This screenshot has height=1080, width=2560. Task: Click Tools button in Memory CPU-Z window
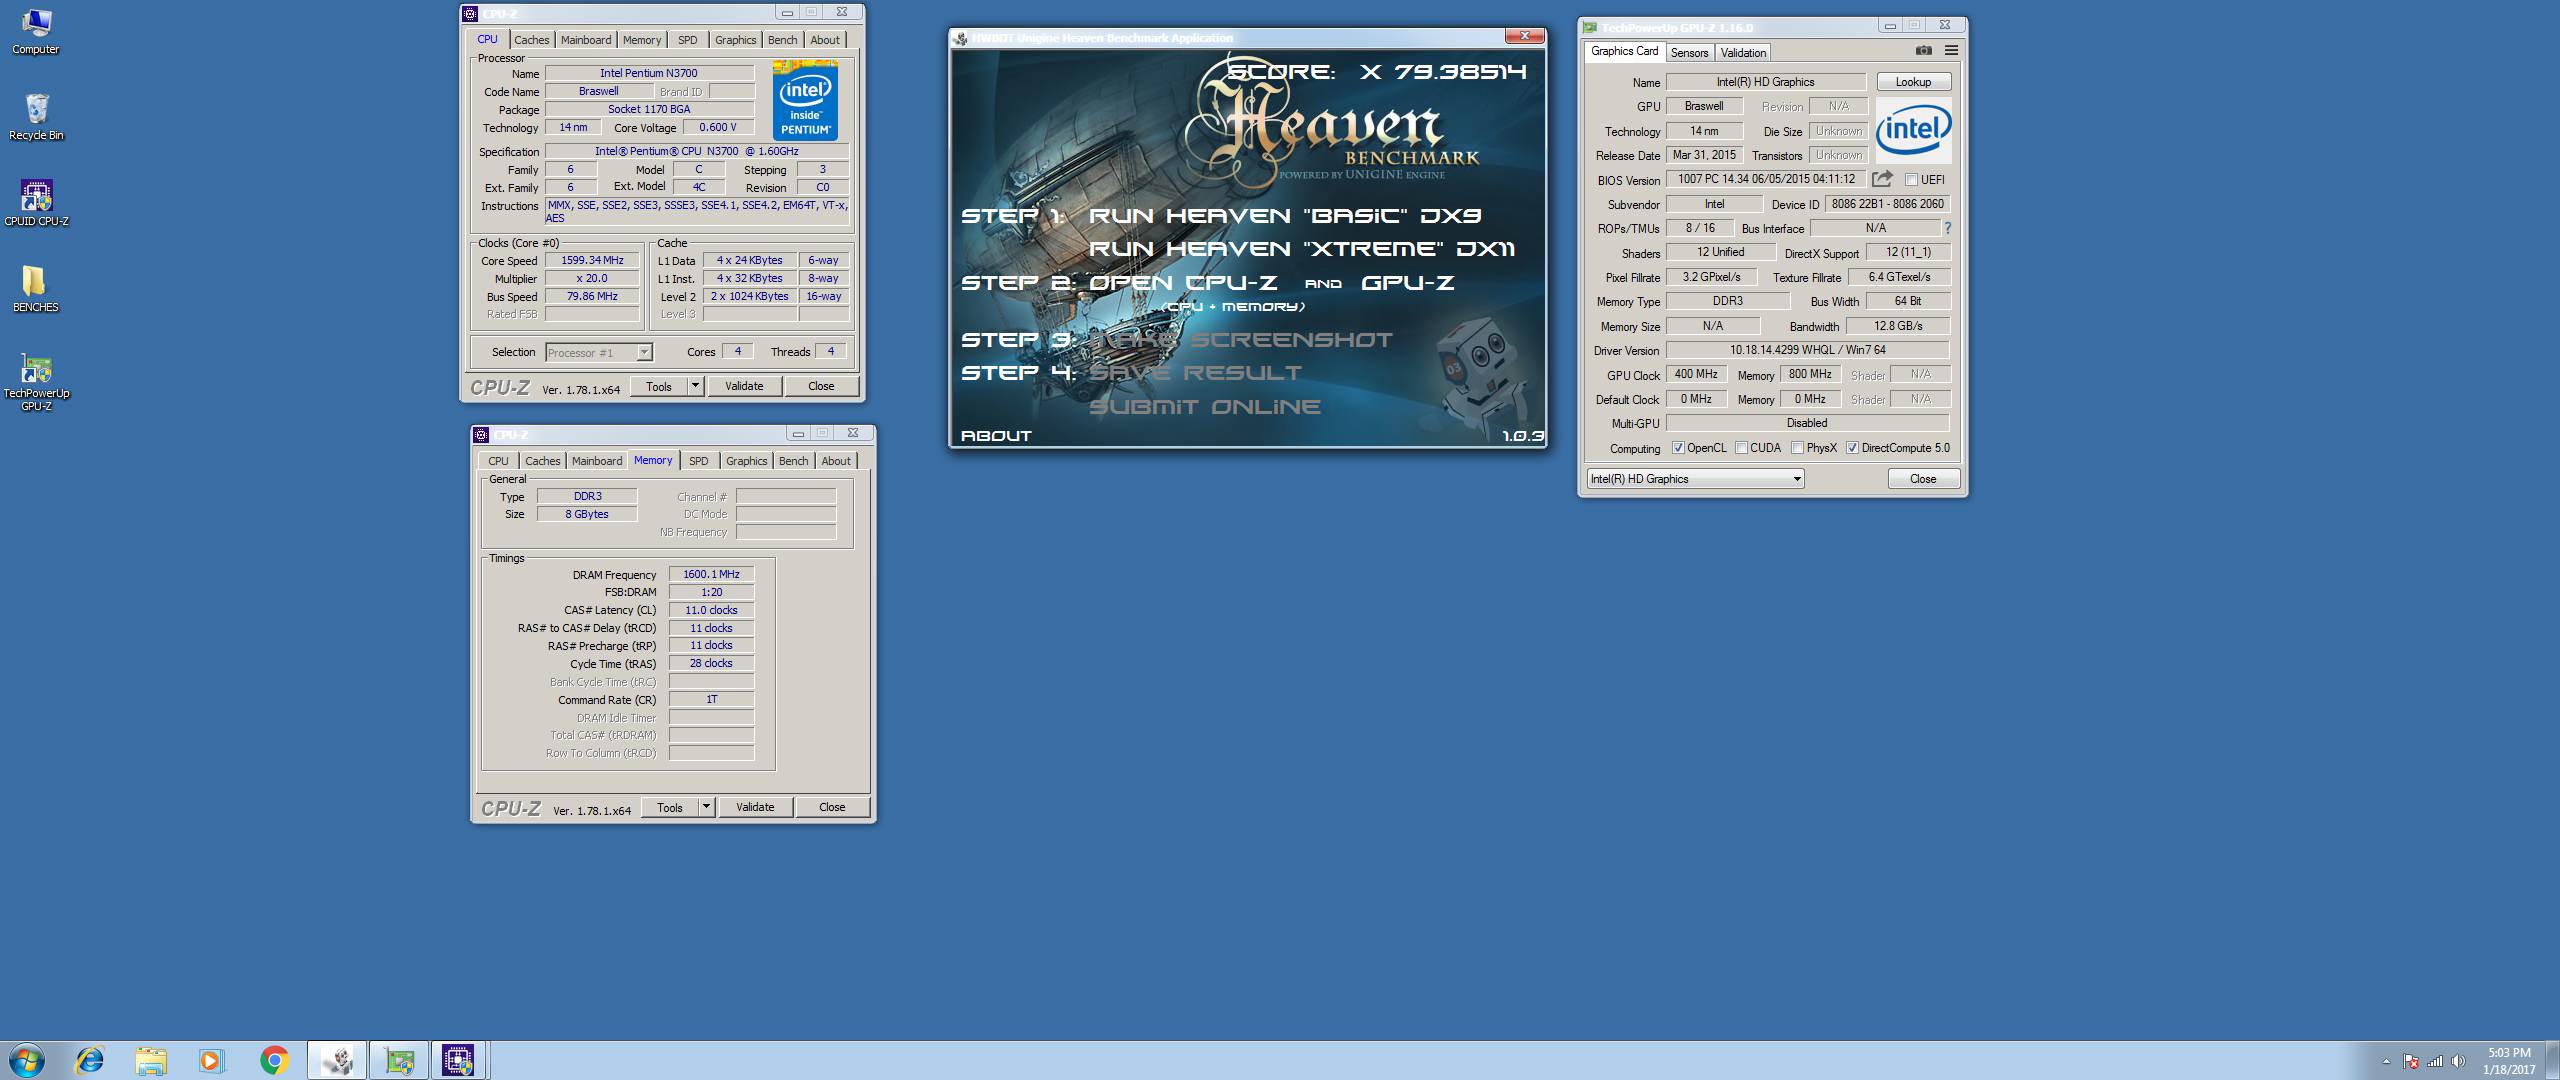point(670,807)
